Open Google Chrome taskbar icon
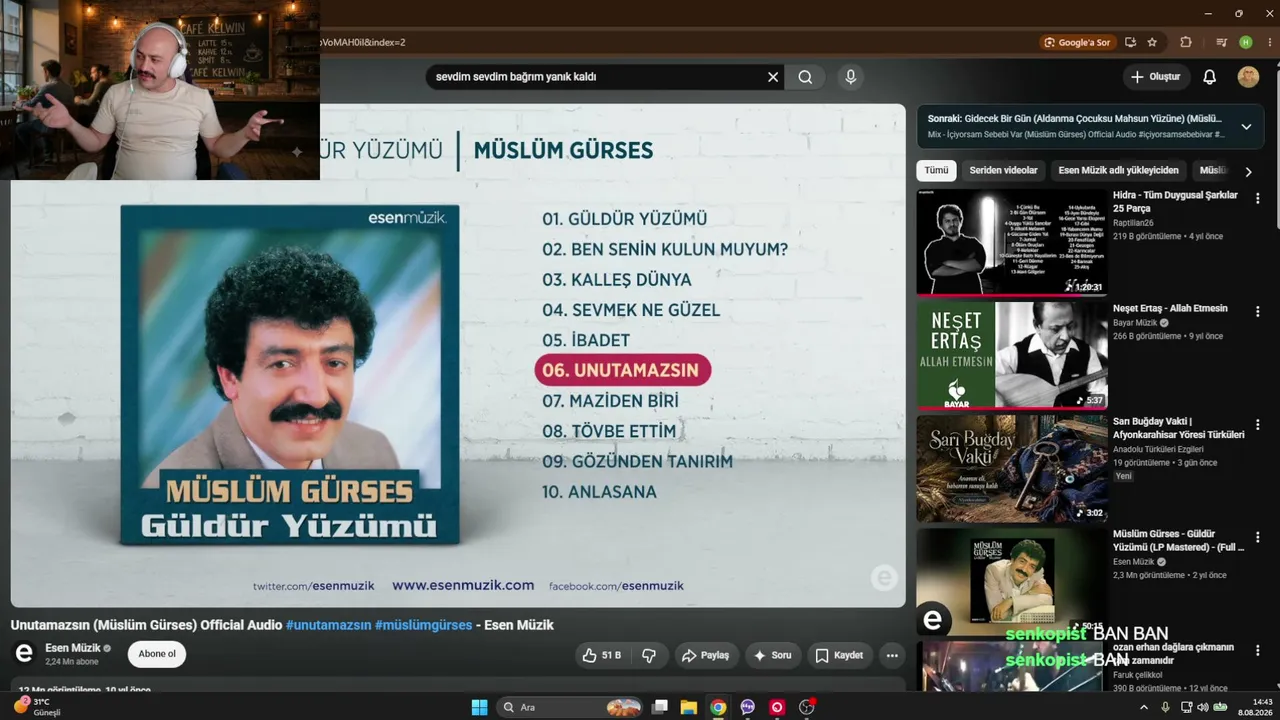Image resolution: width=1280 pixels, height=720 pixels. (718, 707)
